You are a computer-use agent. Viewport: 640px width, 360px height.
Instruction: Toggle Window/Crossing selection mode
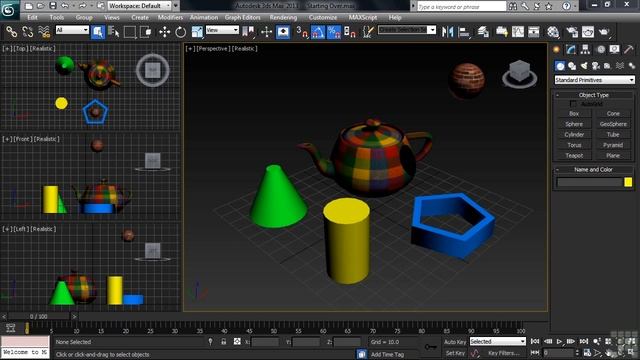pyautogui.click(x=145, y=31)
